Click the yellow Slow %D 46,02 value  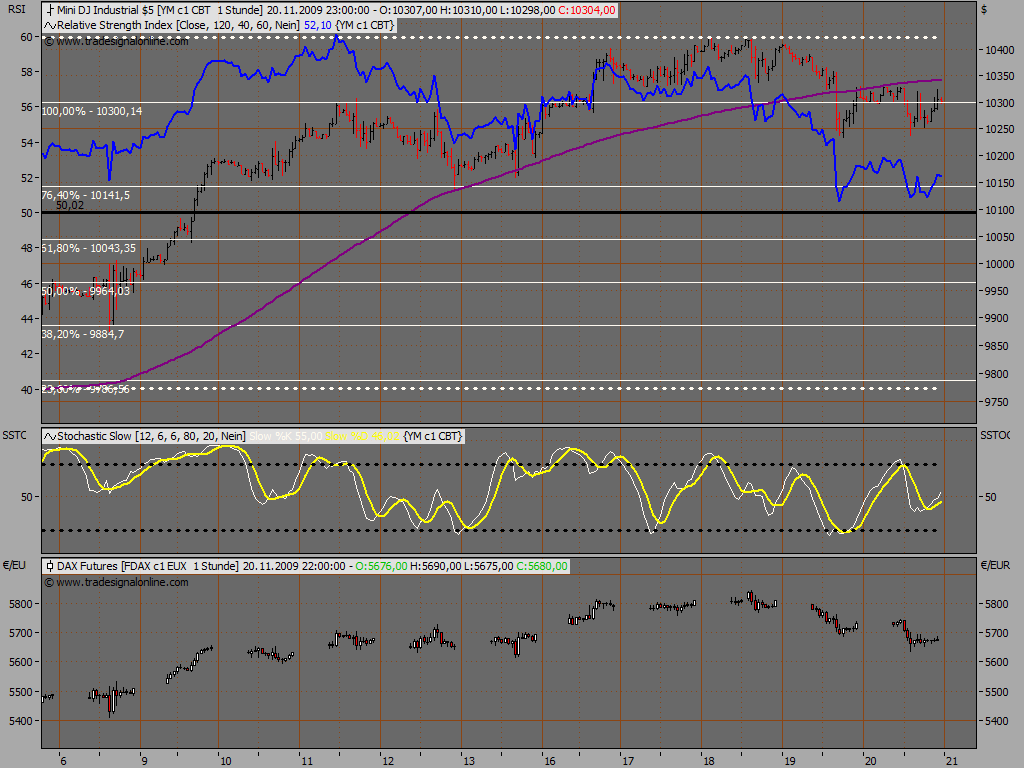(362, 436)
